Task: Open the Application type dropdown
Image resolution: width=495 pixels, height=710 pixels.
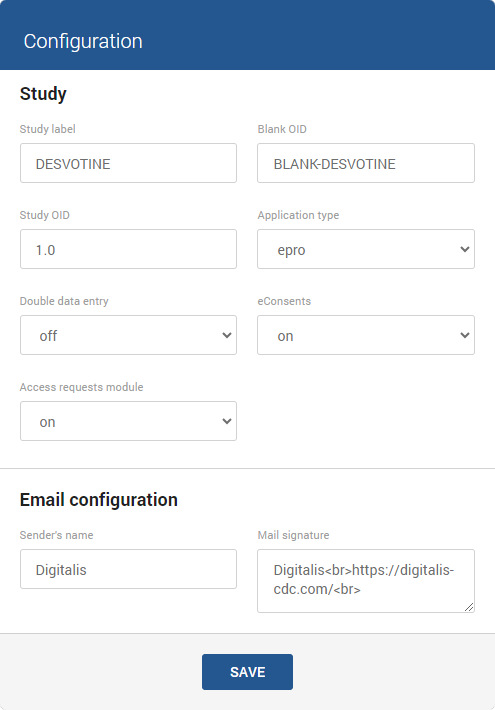Action: (x=366, y=249)
